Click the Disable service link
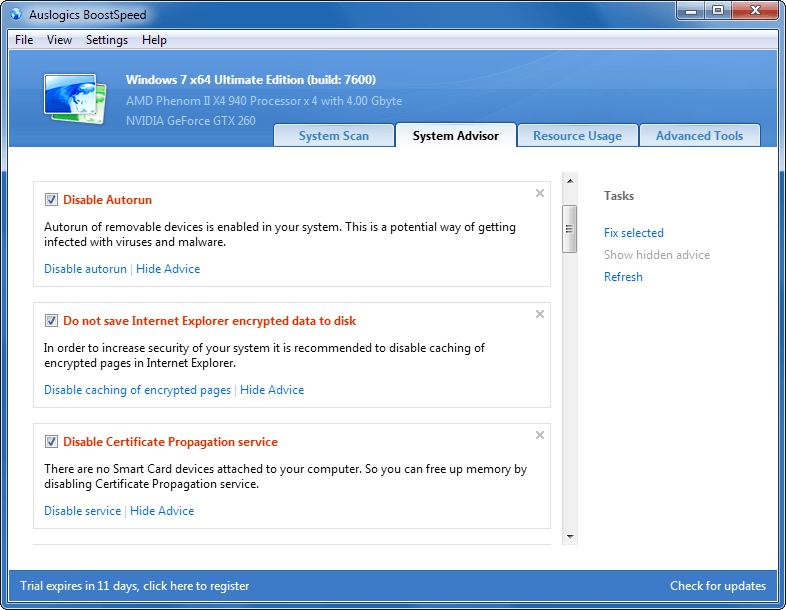Screen dimensions: 786x610 83,511
